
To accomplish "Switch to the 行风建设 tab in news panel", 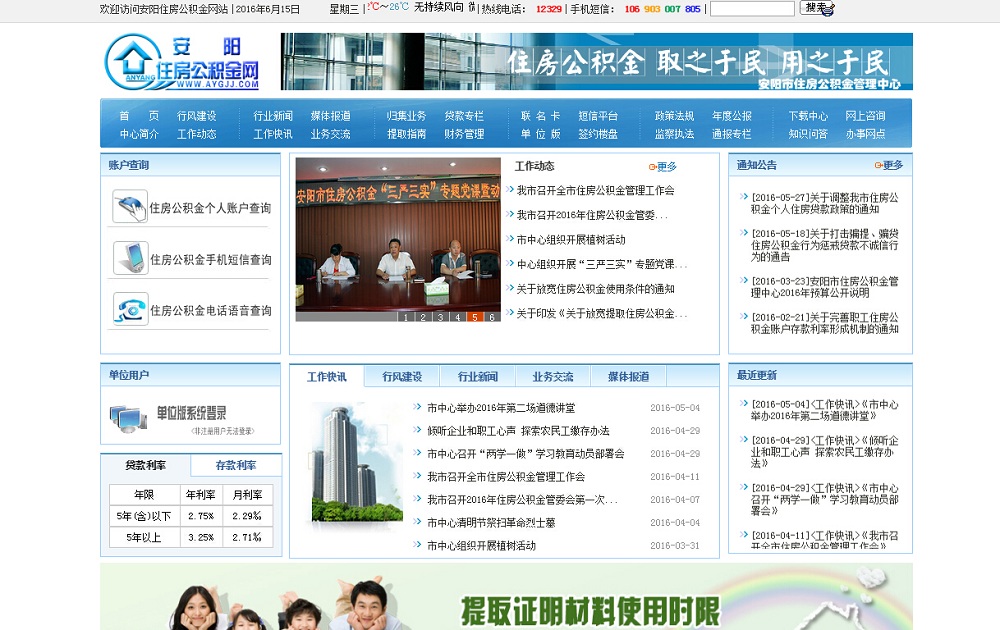I will pyautogui.click(x=402, y=377).
